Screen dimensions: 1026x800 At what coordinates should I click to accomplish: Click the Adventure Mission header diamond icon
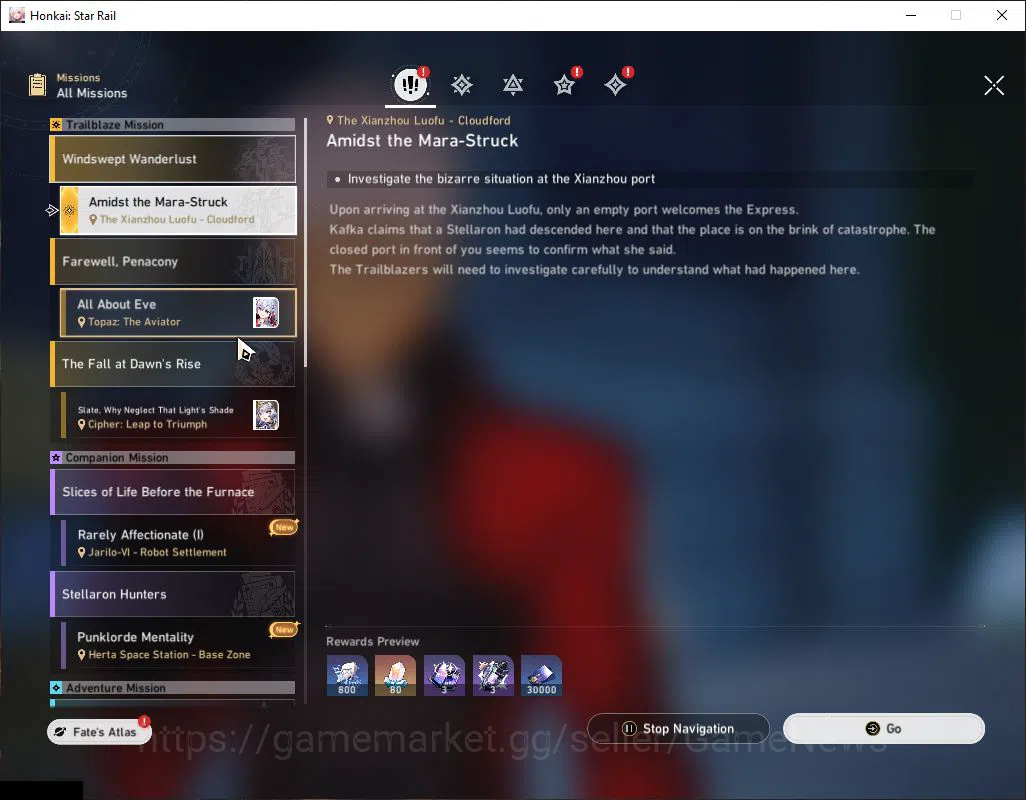(x=56, y=687)
